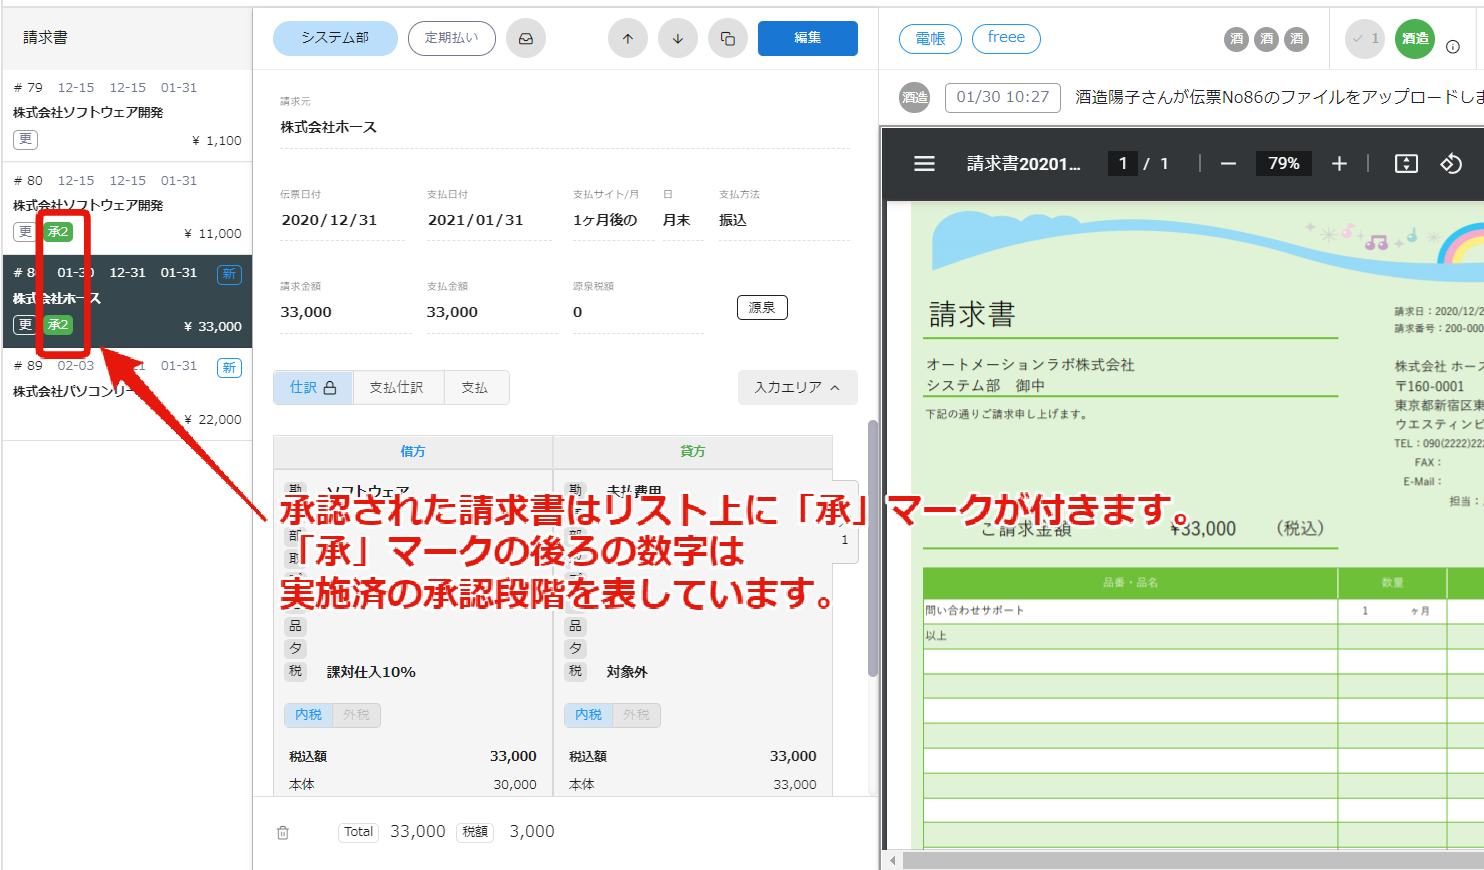Zoom in the PDF with plus
This screenshot has width=1484, height=870.
point(1339,163)
